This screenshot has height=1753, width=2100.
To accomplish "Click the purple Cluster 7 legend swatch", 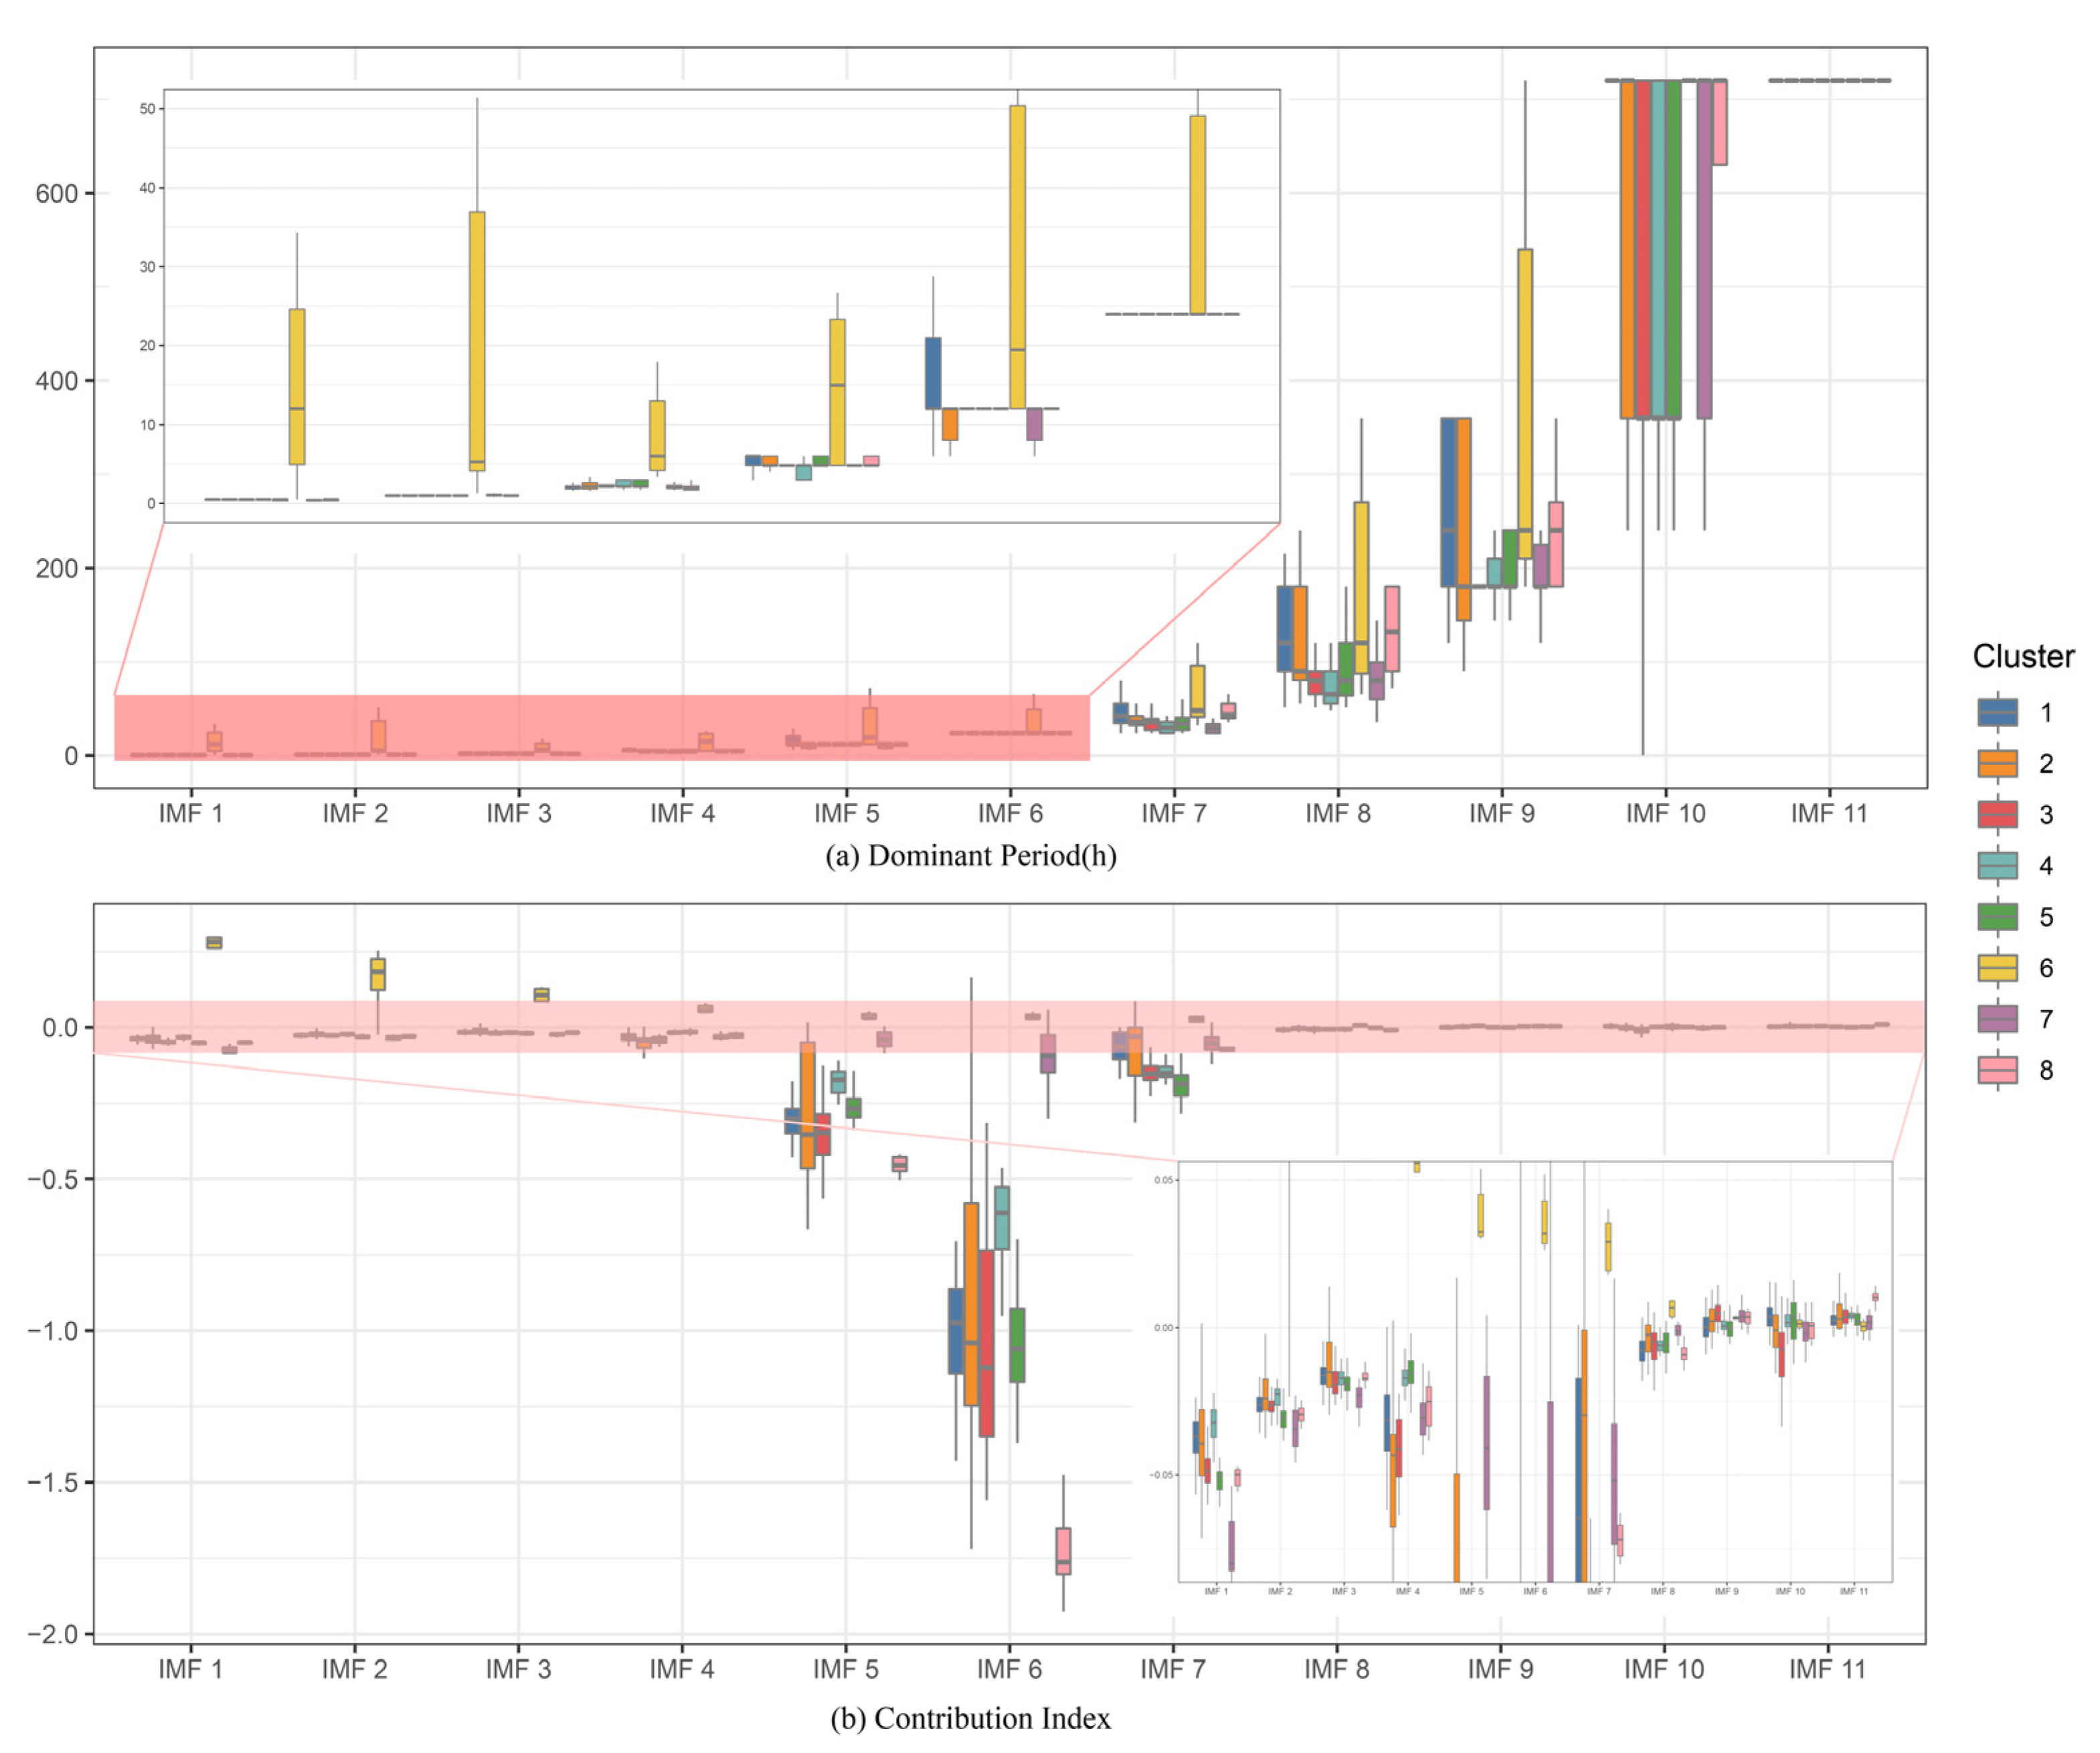I will point(1997,1018).
